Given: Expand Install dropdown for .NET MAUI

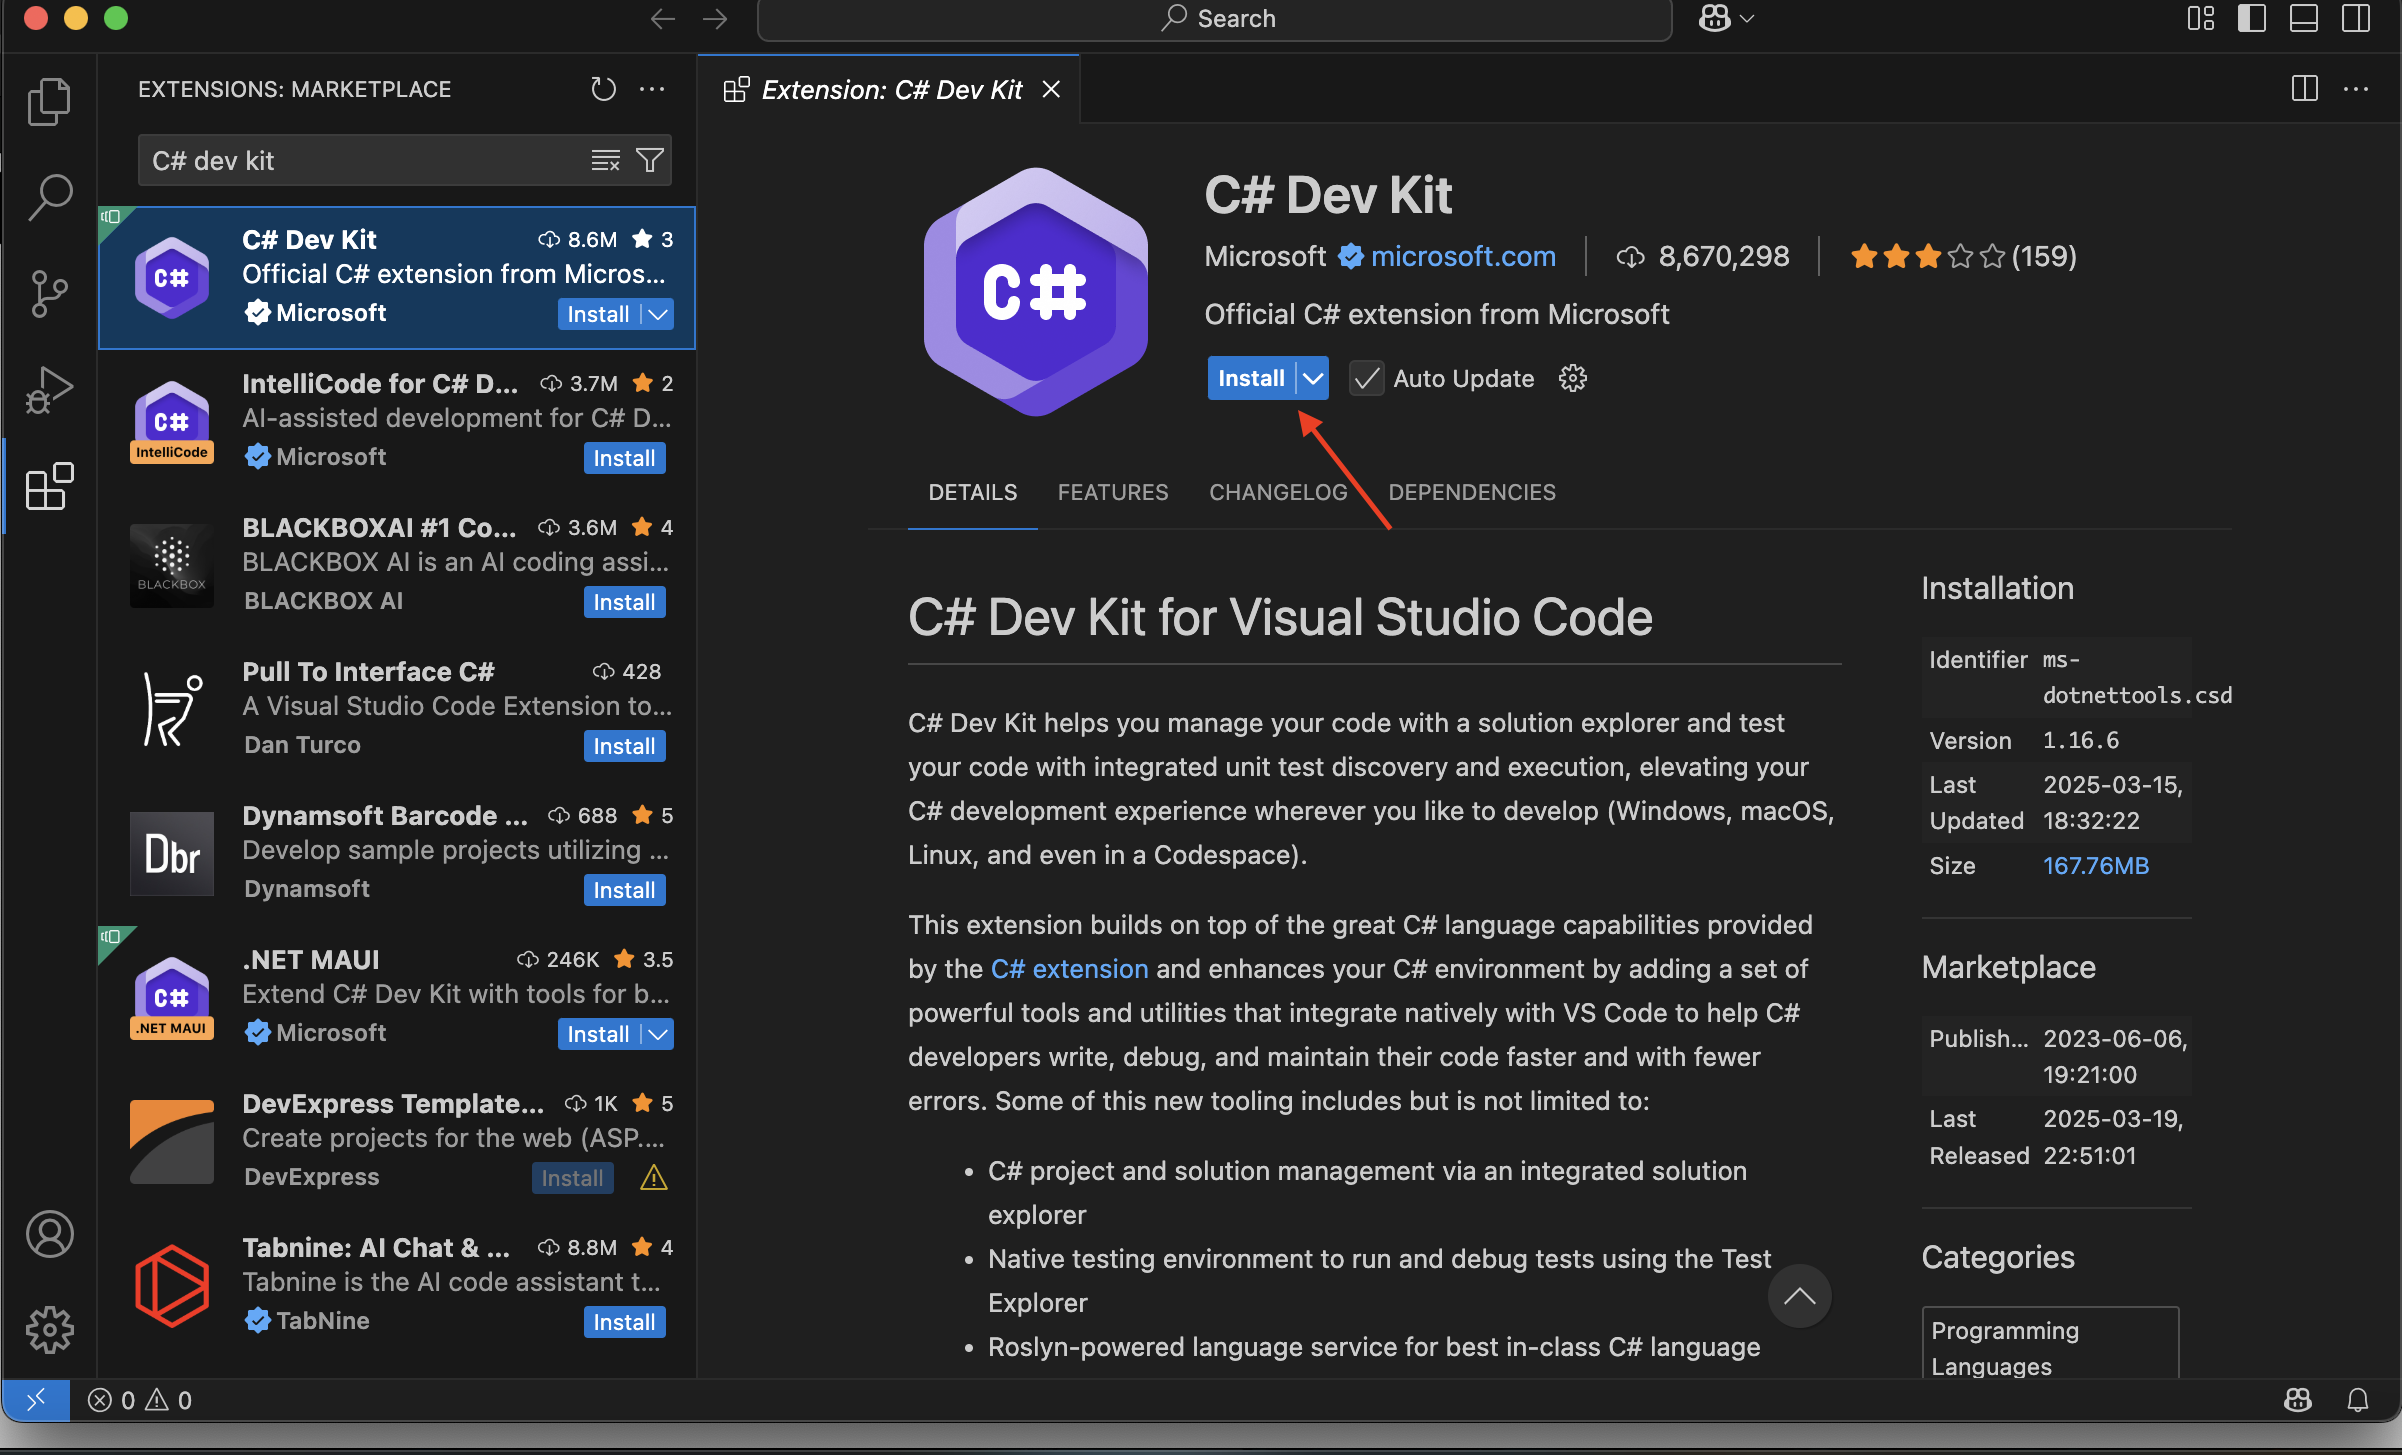Looking at the screenshot, I should 658,1034.
